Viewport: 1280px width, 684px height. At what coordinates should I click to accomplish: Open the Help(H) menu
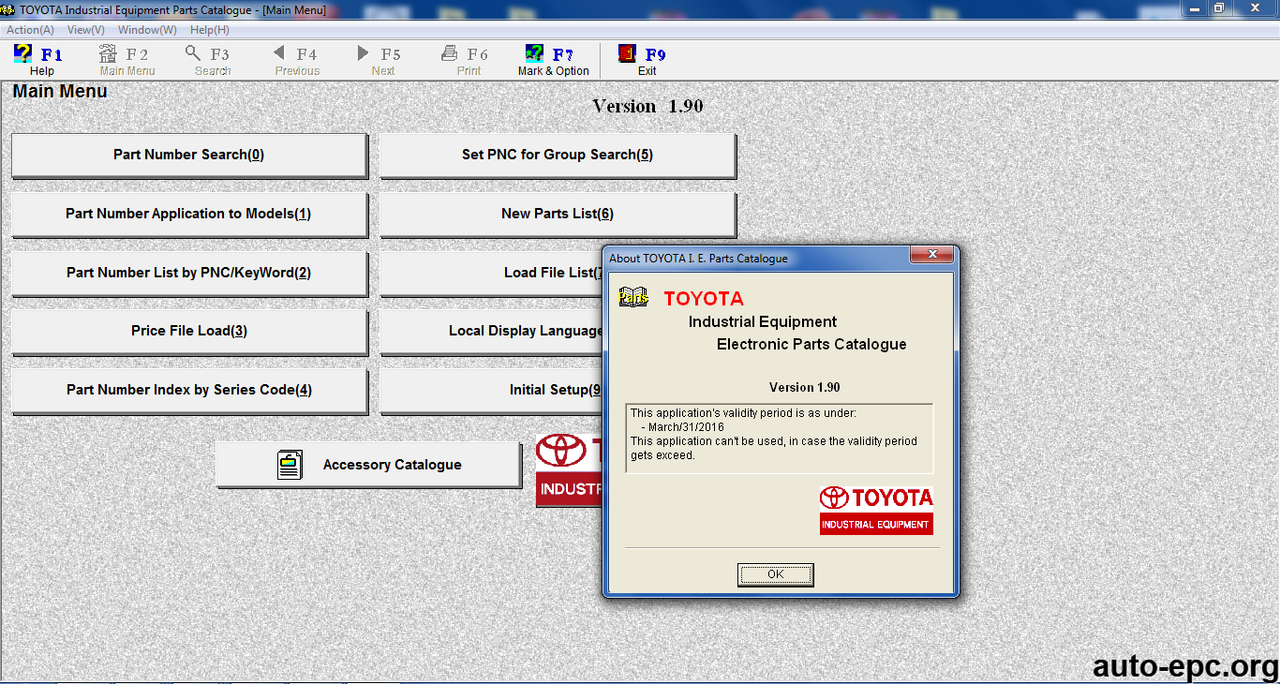tap(209, 30)
